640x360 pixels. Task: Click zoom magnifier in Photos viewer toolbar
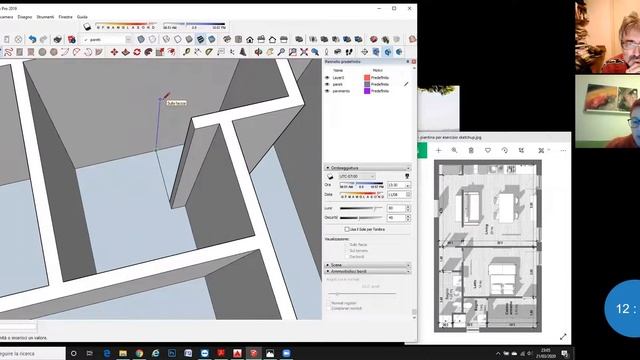(x=454, y=150)
